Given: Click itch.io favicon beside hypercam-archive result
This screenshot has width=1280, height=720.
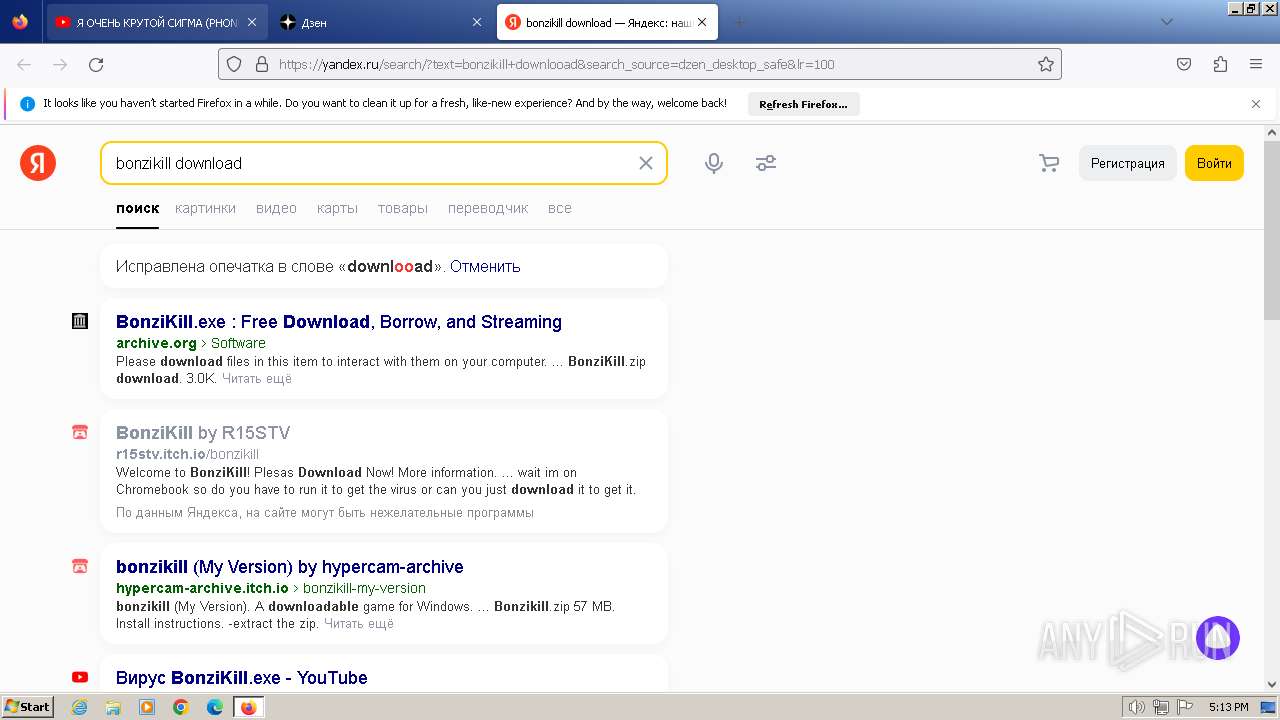Looking at the screenshot, I should [80, 566].
